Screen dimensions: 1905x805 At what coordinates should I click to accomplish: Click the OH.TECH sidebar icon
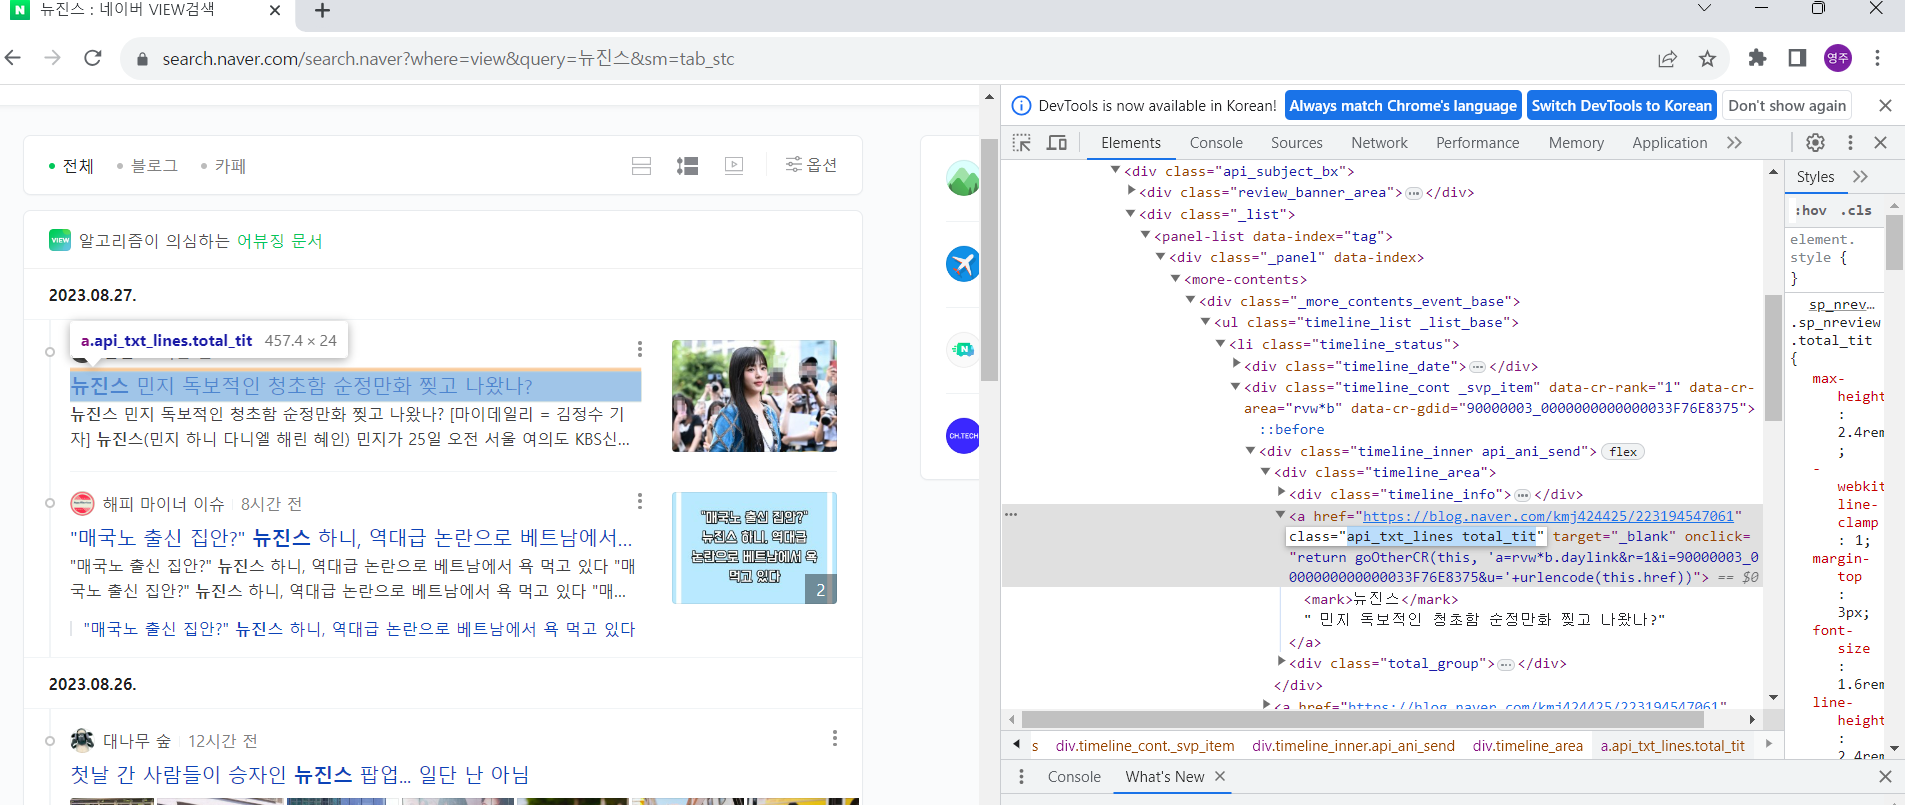pyautogui.click(x=963, y=436)
